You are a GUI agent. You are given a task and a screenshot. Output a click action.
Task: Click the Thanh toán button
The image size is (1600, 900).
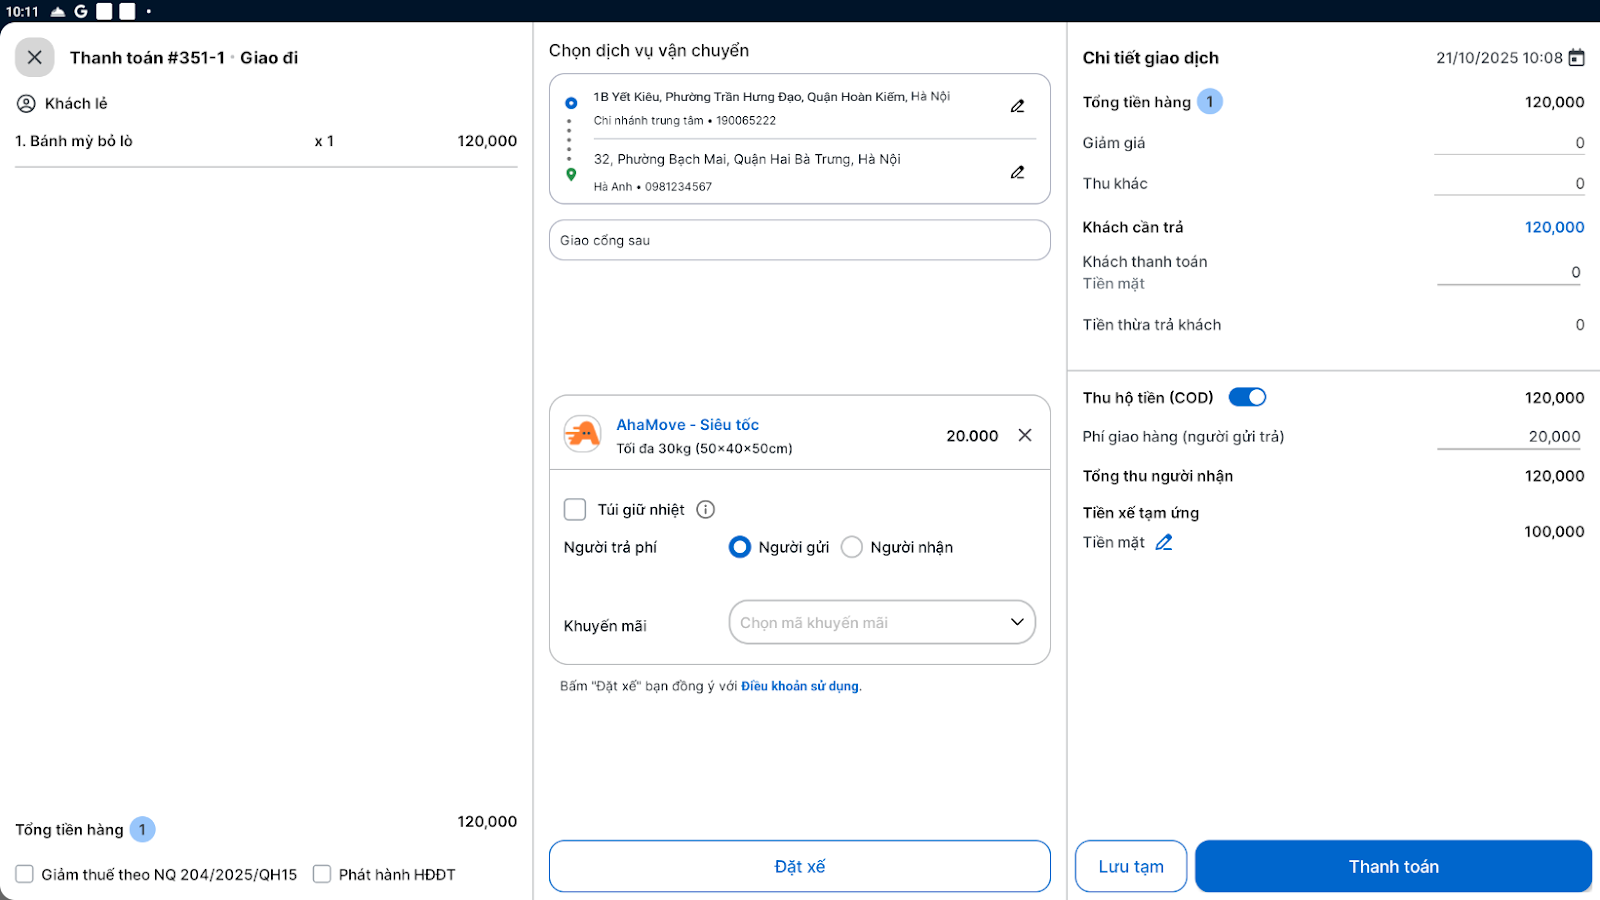tap(1393, 866)
